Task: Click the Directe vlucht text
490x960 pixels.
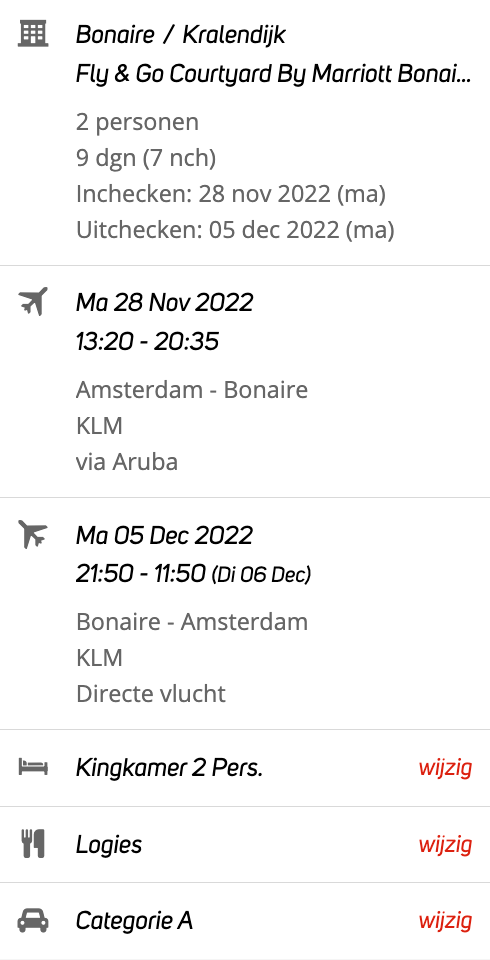Action: 151,694
